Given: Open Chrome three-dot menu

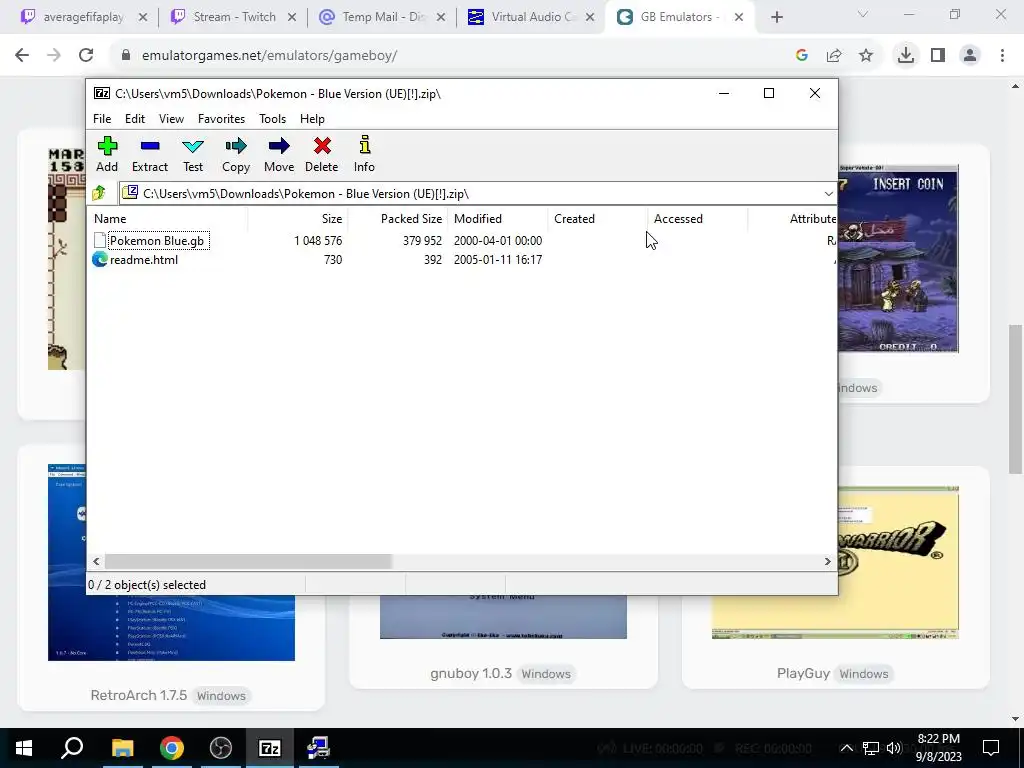Looking at the screenshot, I should [x=1002, y=56].
